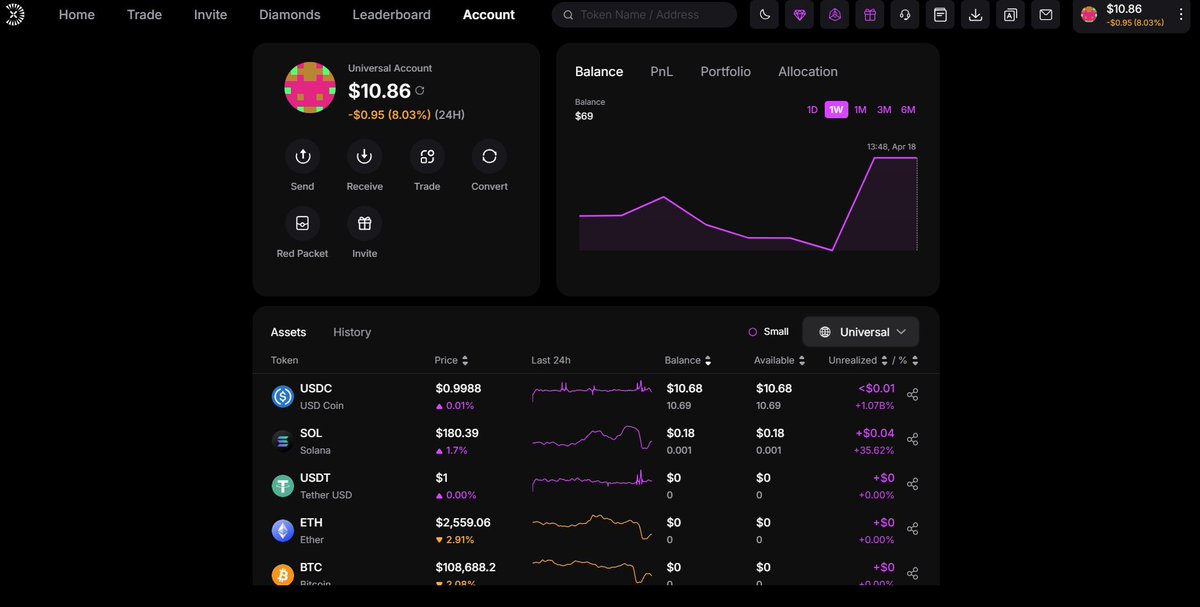Sort by Available column arrows
This screenshot has height=607, width=1200.
click(802, 361)
